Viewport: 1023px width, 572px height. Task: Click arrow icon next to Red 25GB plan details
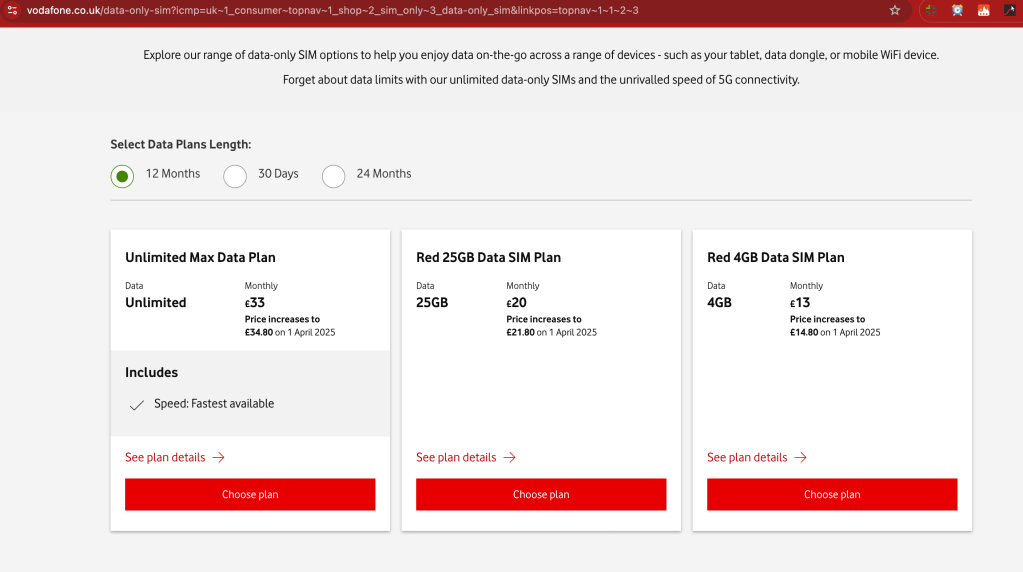(510, 457)
